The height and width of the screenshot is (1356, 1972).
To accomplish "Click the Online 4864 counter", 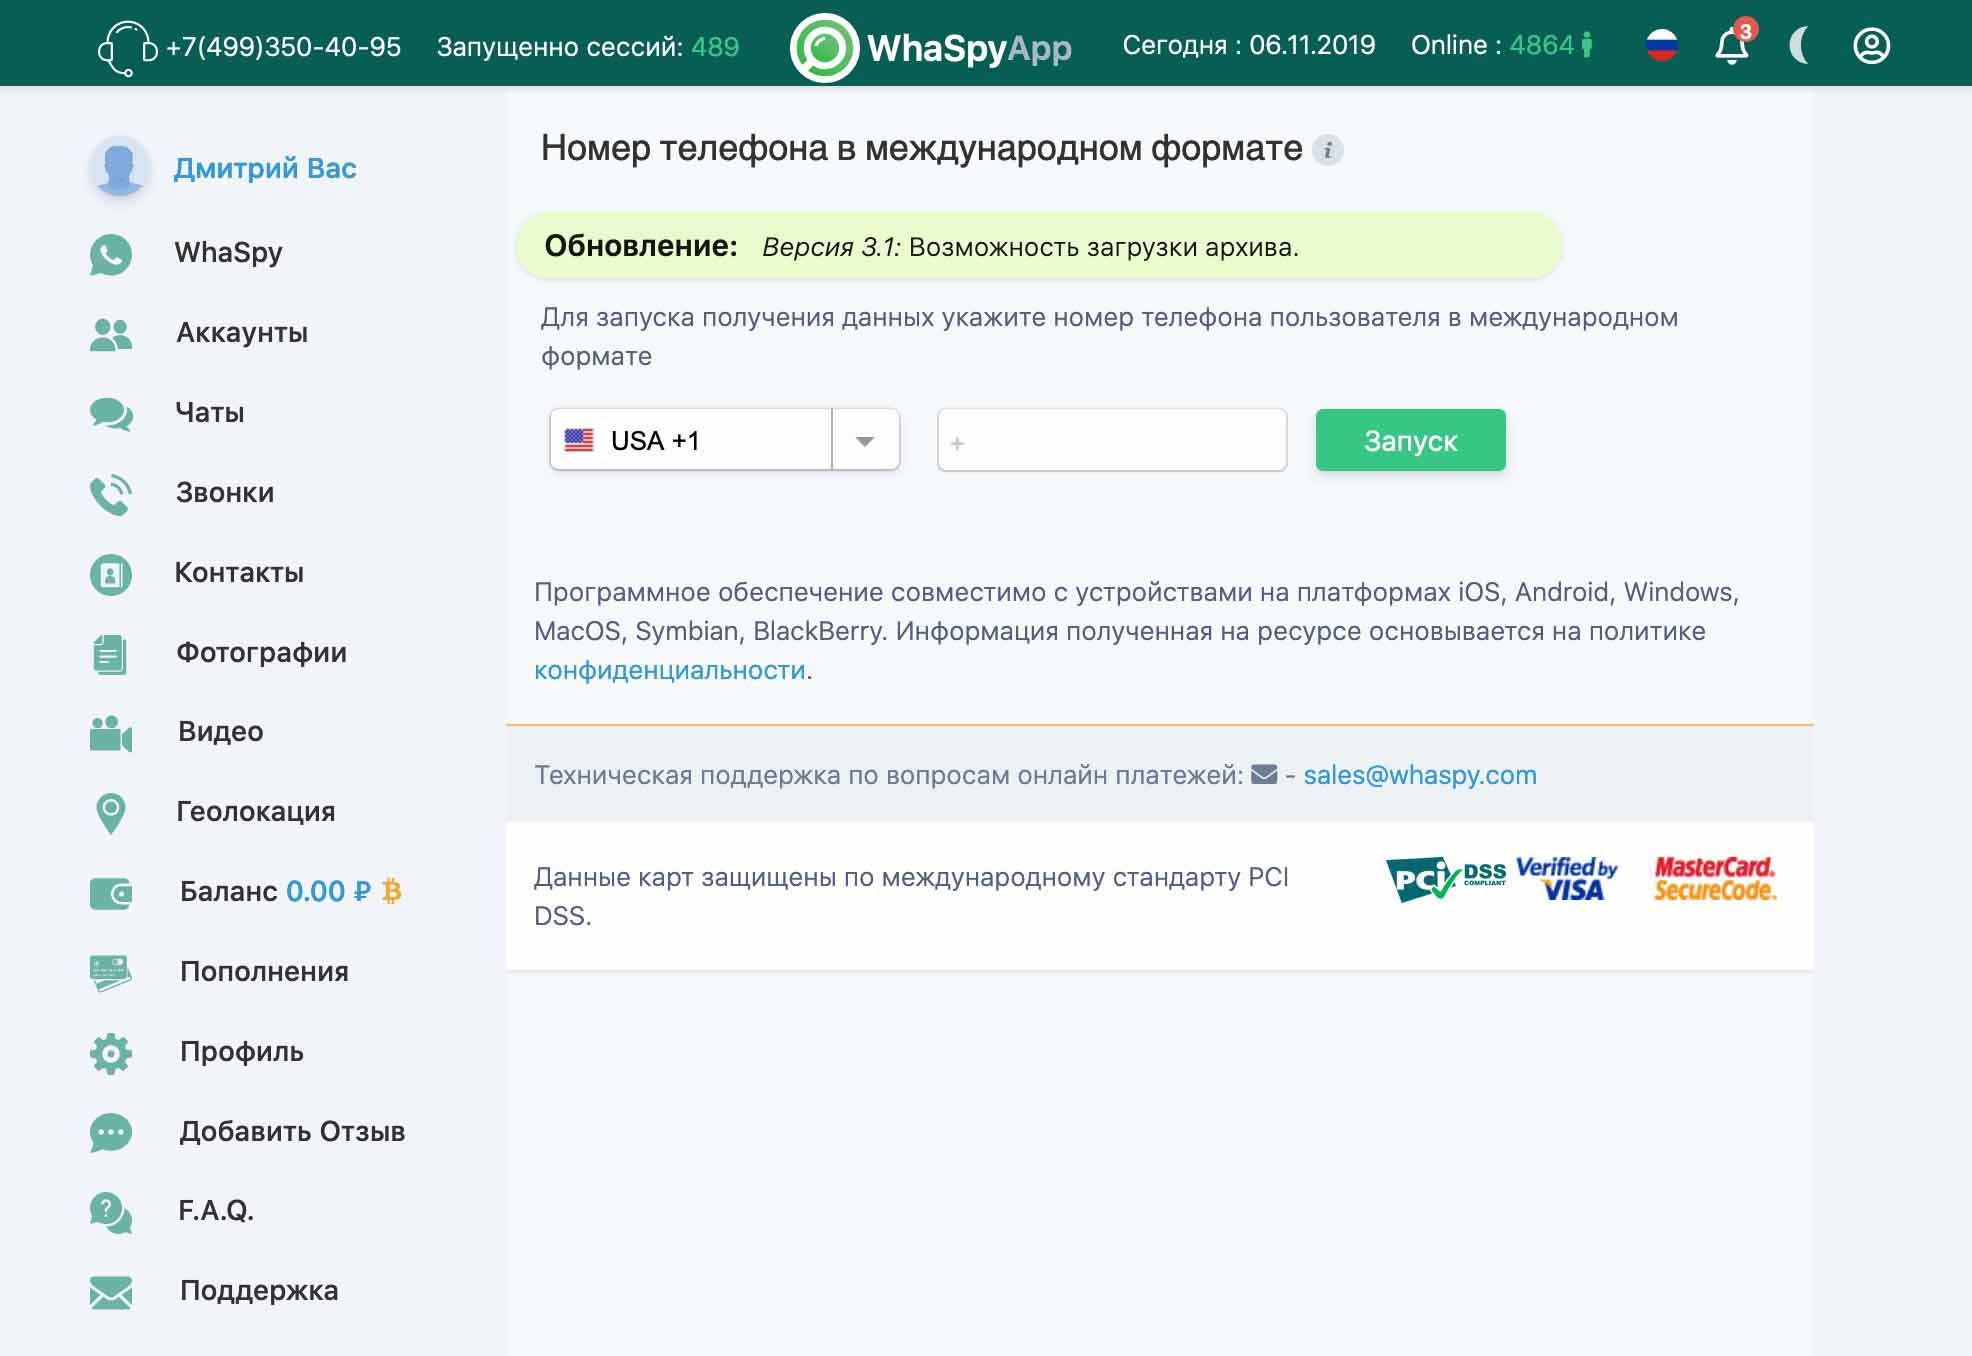I will tap(1502, 45).
